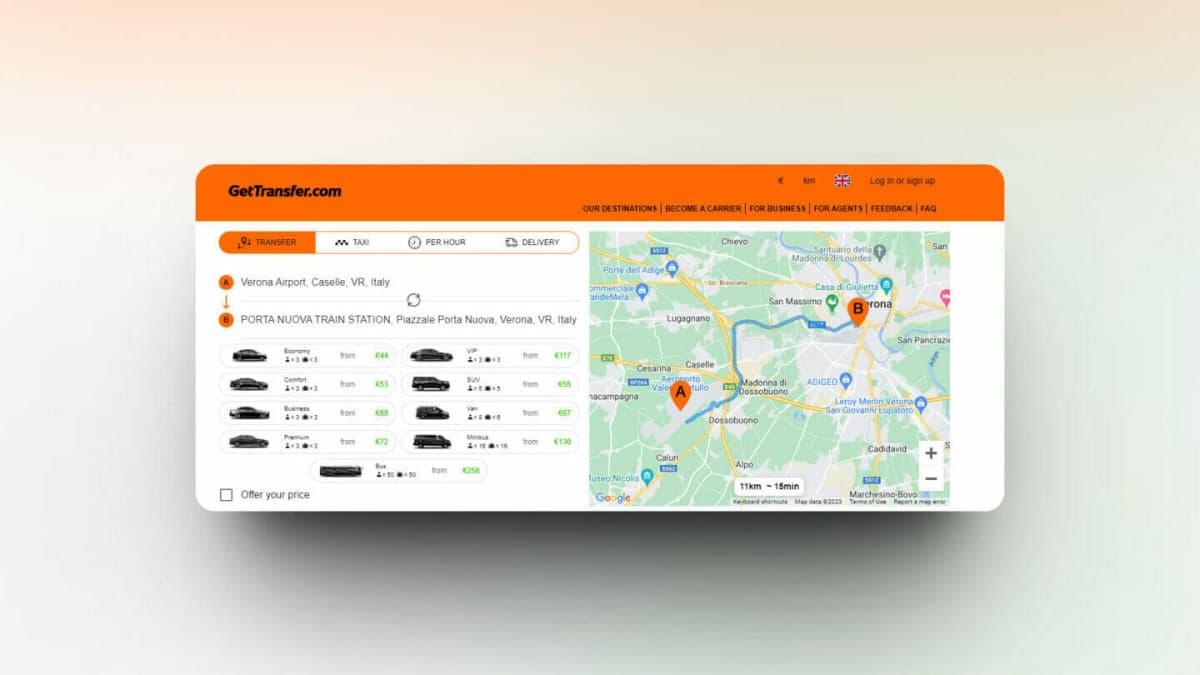Image resolution: width=1200 pixels, height=675 pixels.
Task: Open the km distance unit selector
Action: 808,181
